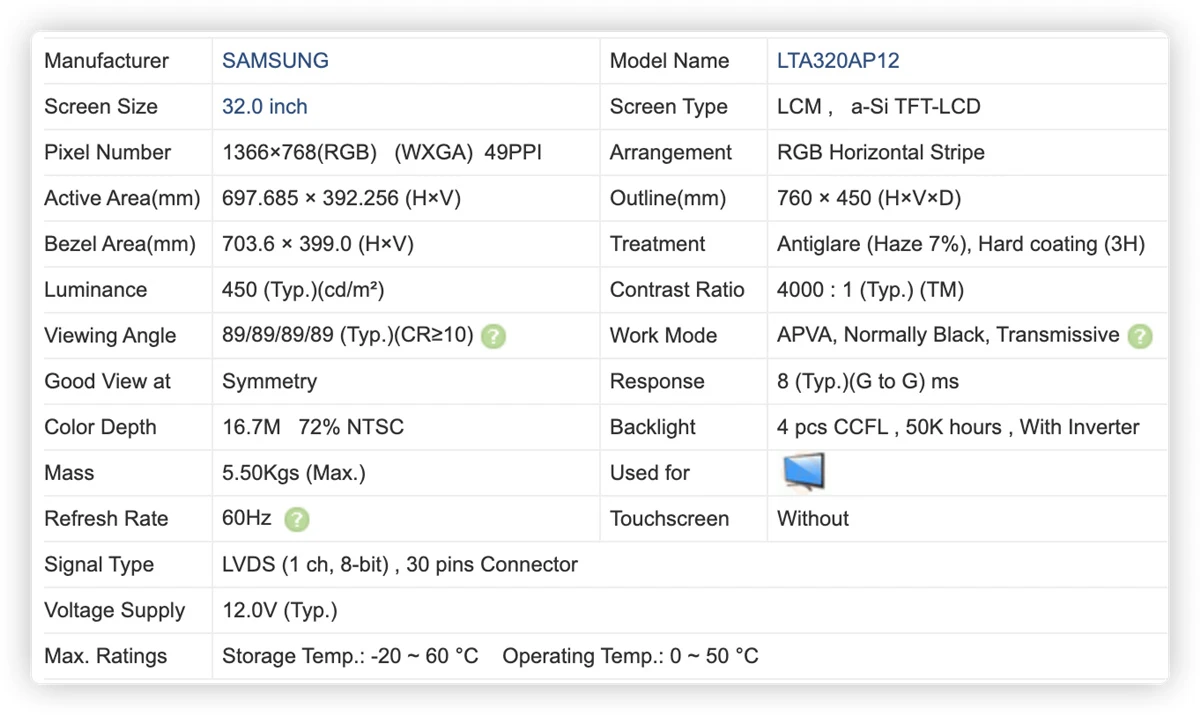Click the help icon beside Work Mode value
This screenshot has width=1200, height=715.
1140,336
